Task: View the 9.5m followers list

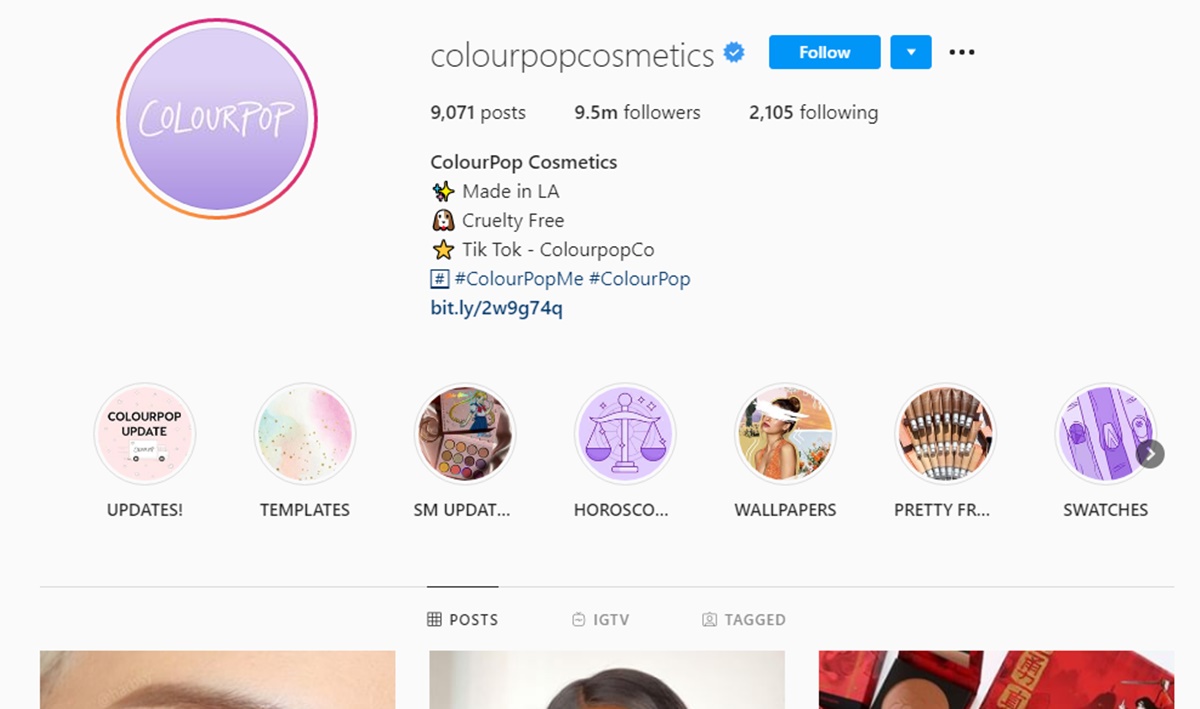Action: click(637, 113)
